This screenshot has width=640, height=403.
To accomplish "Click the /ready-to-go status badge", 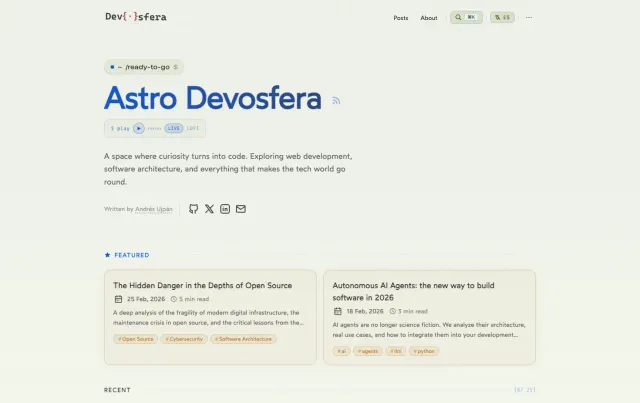I will tap(144, 67).
